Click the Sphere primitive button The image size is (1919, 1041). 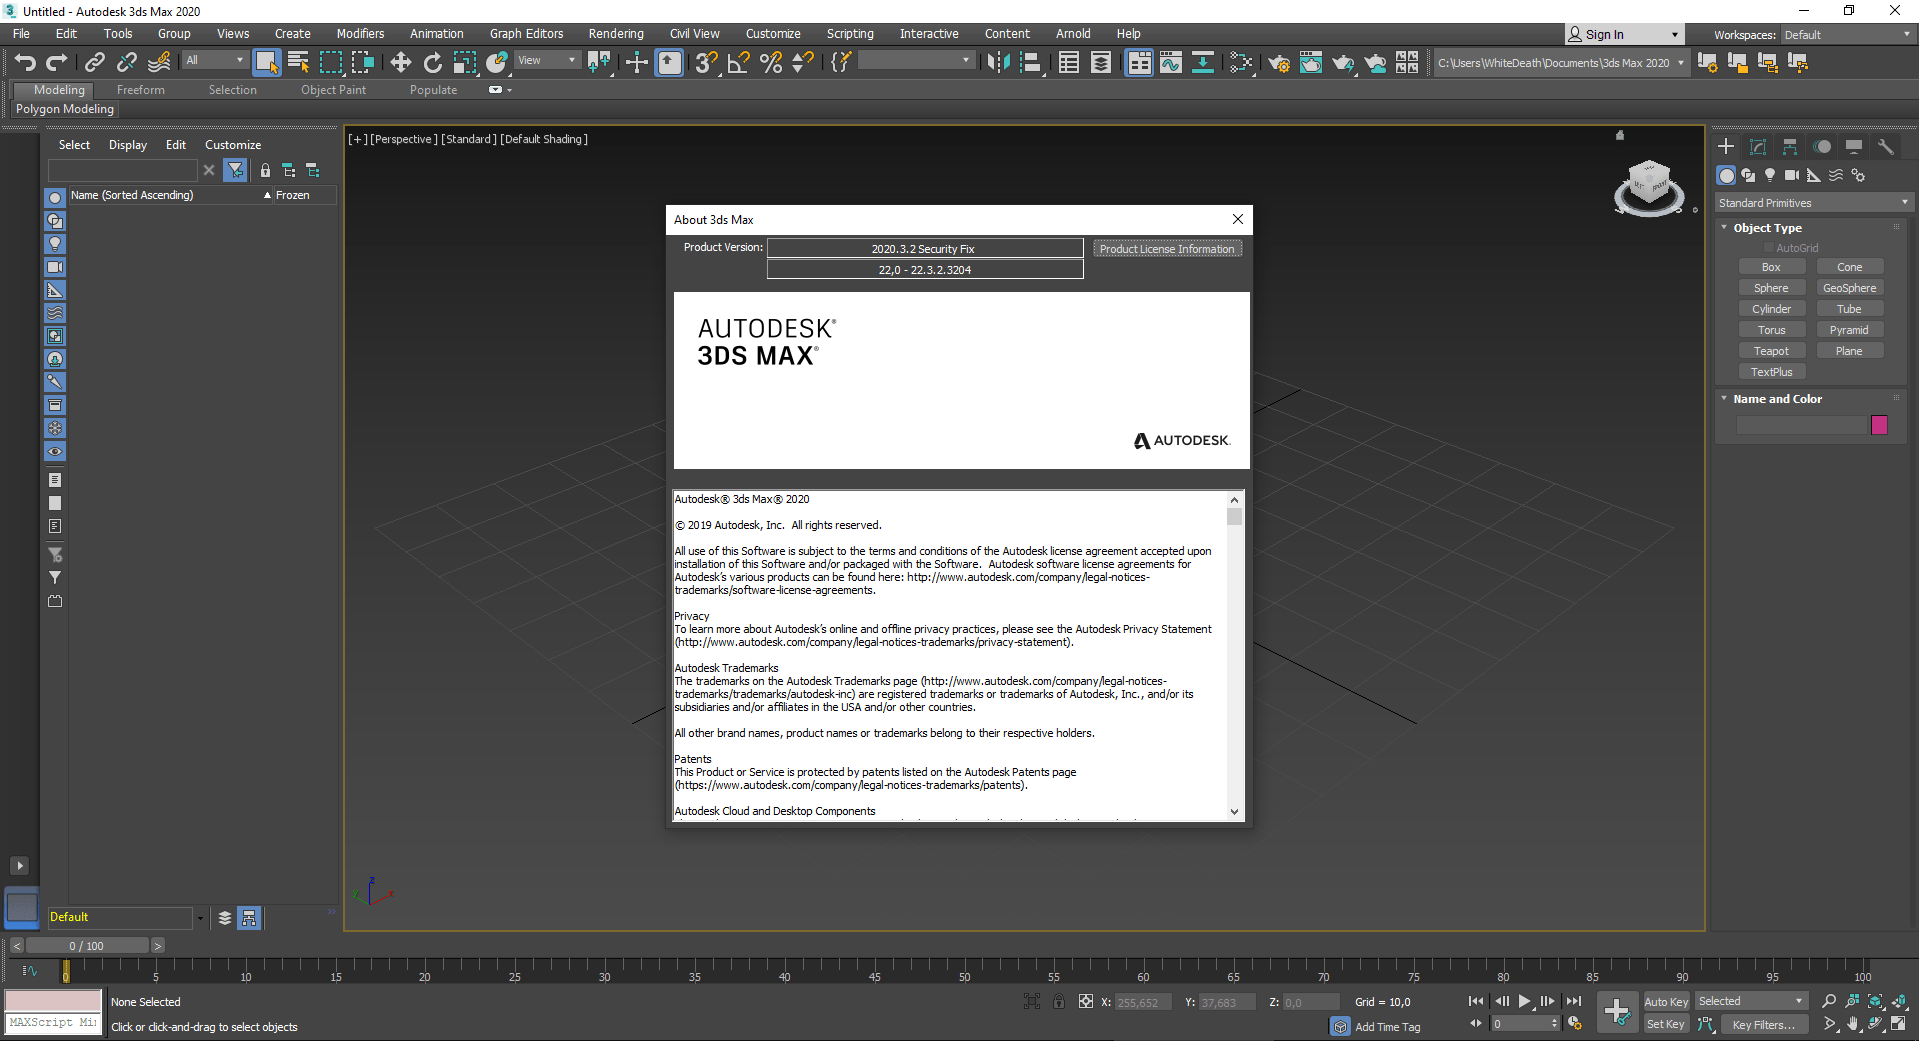(x=1771, y=288)
